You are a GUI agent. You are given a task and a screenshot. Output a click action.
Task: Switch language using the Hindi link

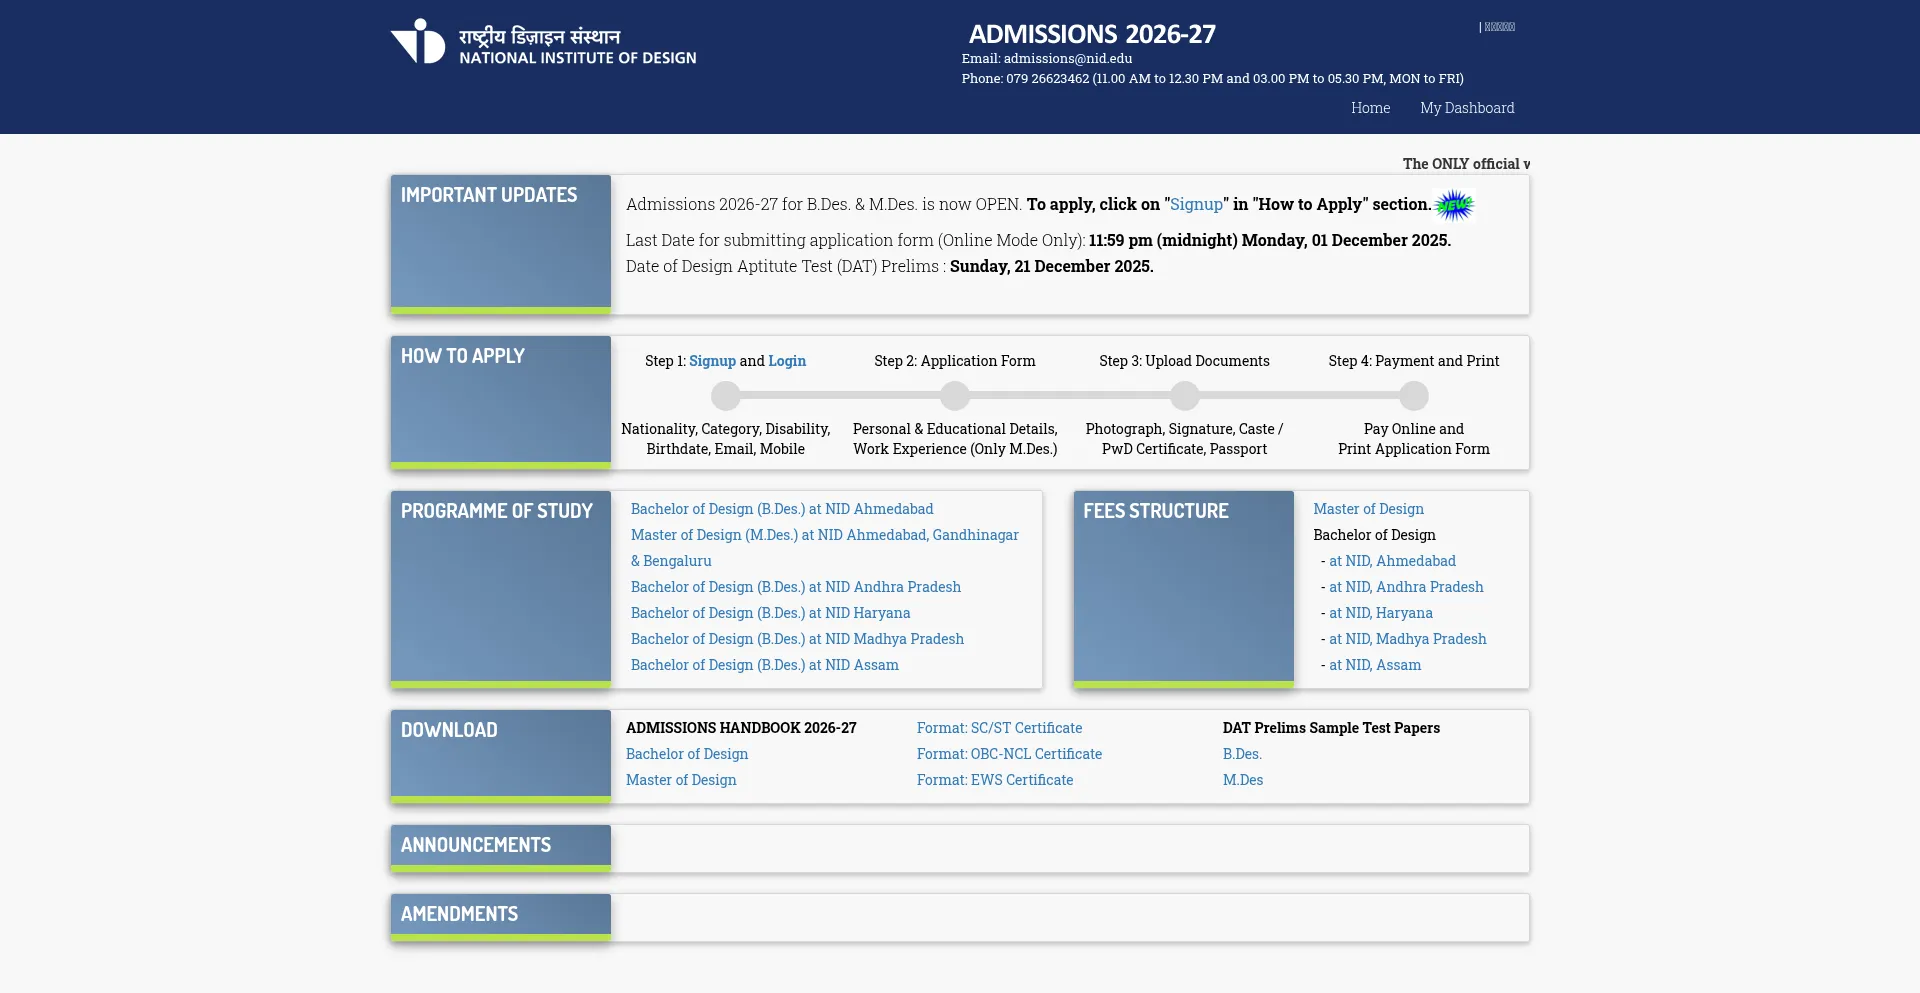[x=1498, y=27]
